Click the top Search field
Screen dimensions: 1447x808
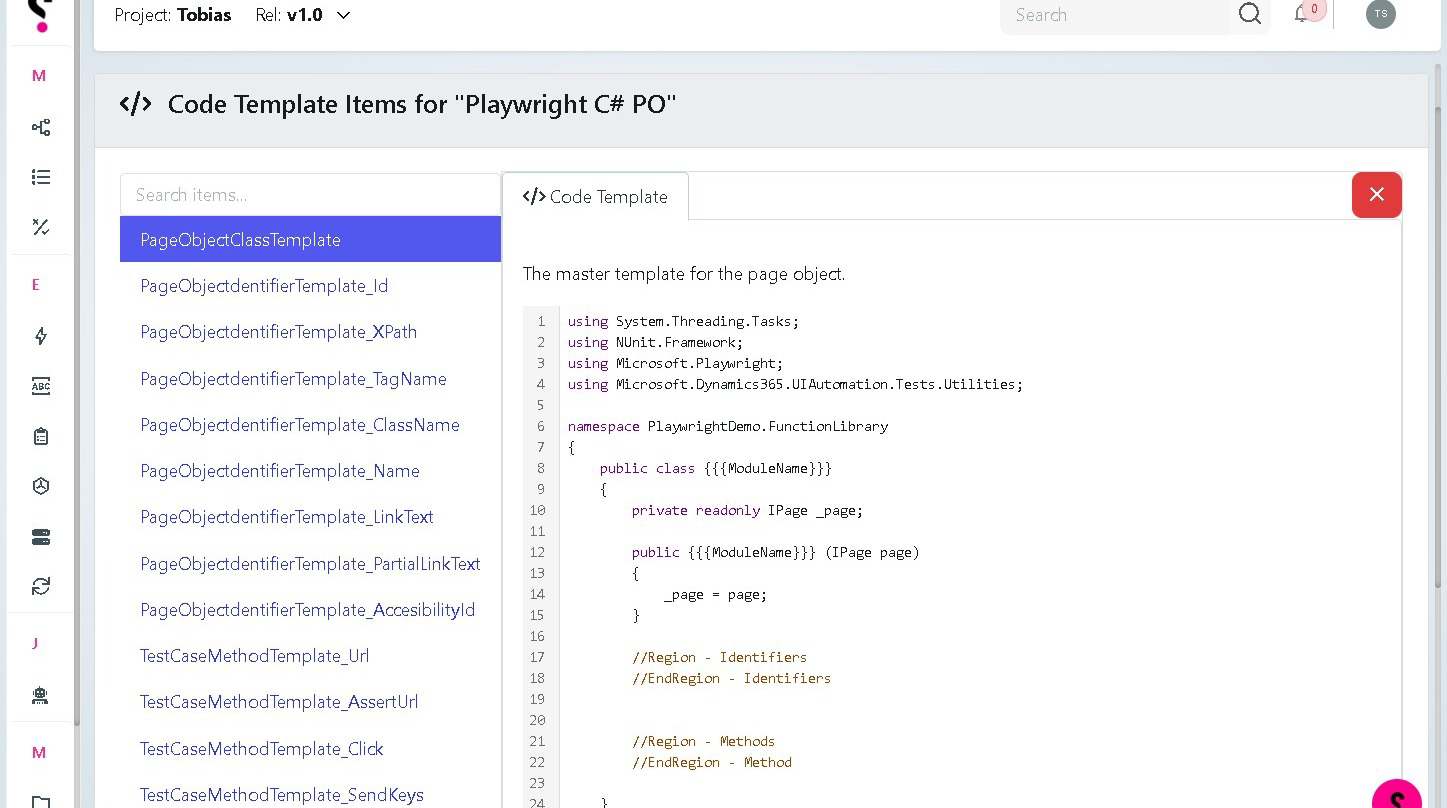point(1114,15)
